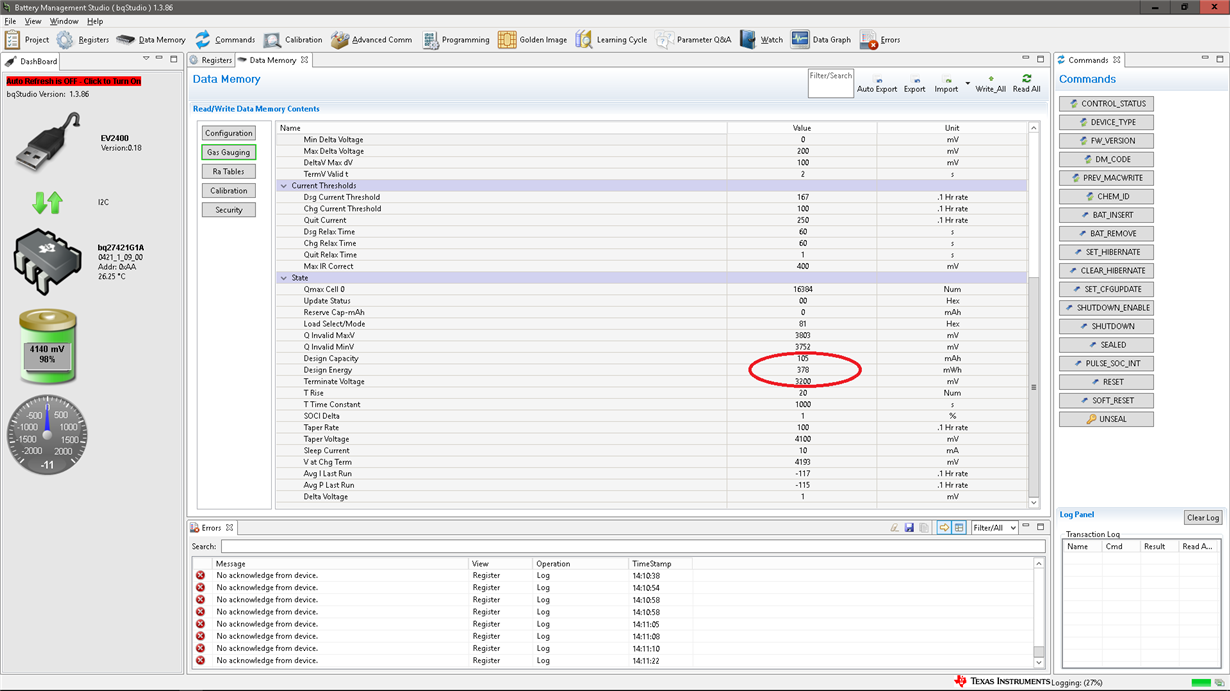Select the DashBoard tab
Viewport: 1230px width, 691px height.
(32, 61)
